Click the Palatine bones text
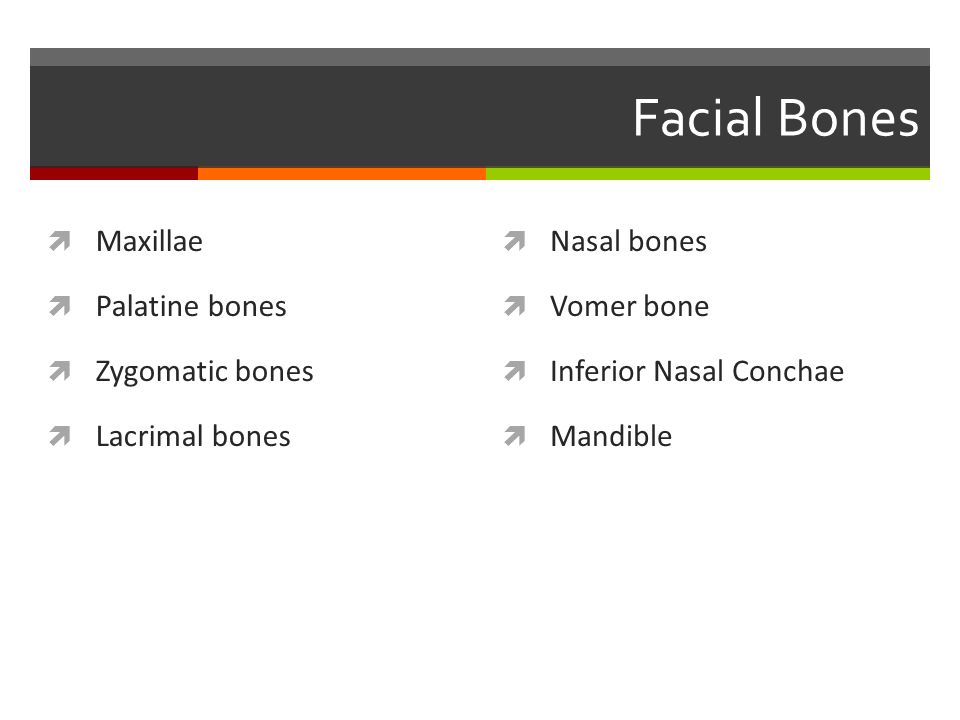 191,306
